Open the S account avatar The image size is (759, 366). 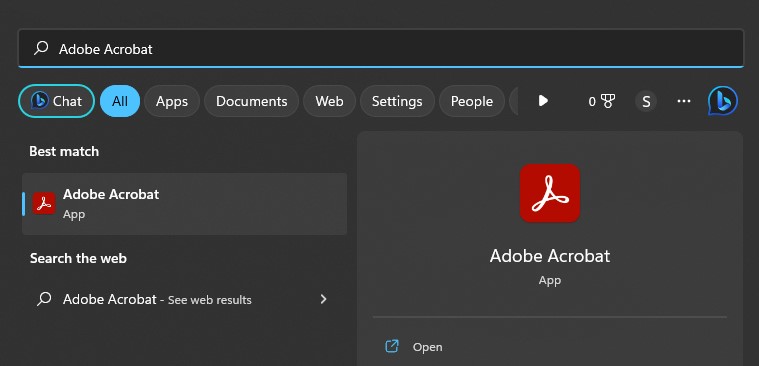coord(646,101)
